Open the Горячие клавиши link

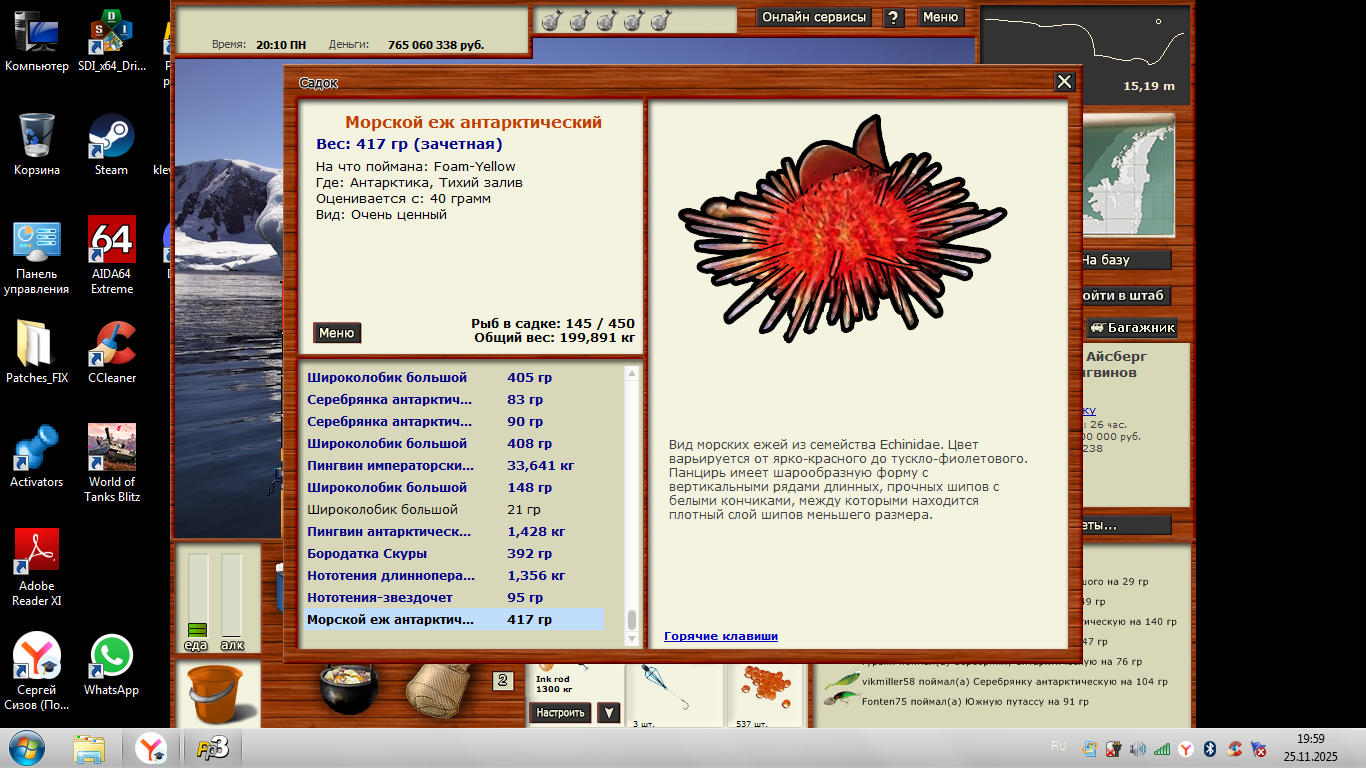(720, 636)
